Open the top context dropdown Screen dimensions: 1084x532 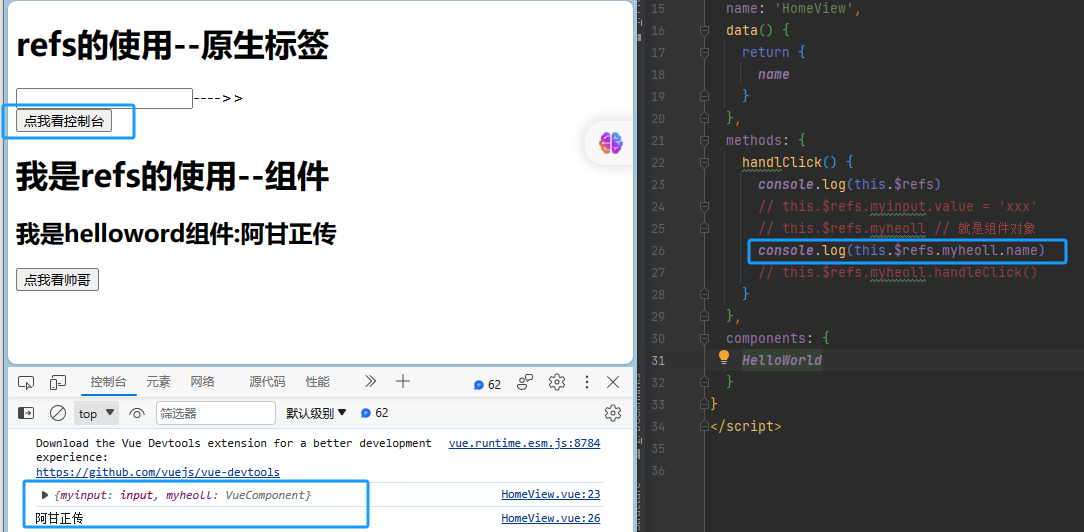(x=96, y=413)
